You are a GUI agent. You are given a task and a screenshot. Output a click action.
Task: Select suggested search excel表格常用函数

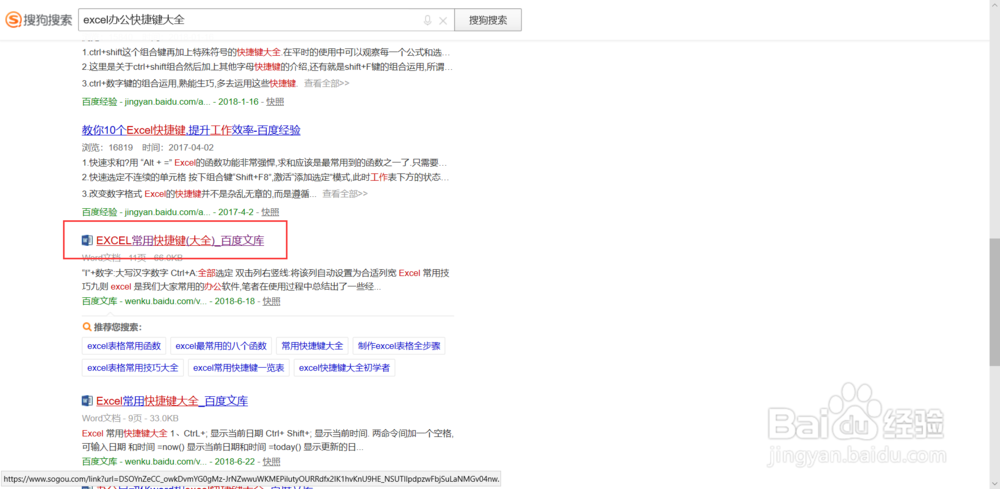click(124, 346)
